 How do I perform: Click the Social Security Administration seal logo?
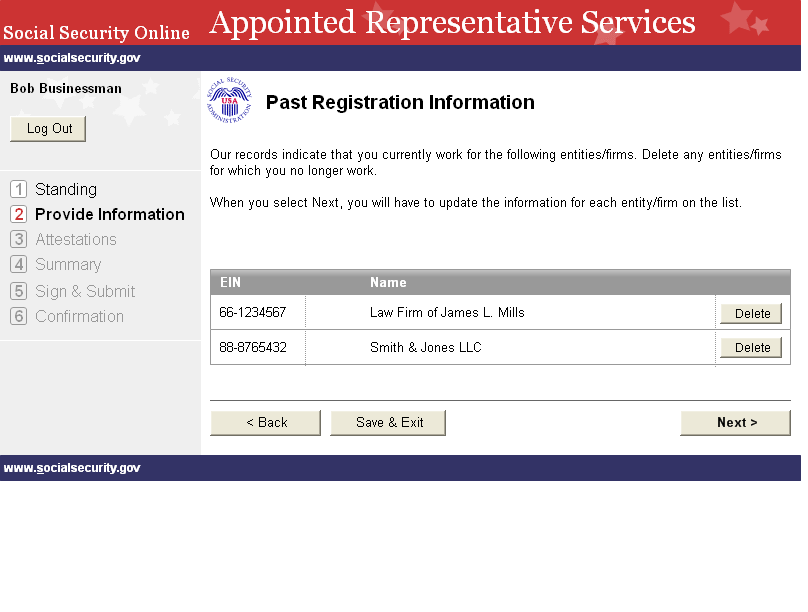pos(229,102)
